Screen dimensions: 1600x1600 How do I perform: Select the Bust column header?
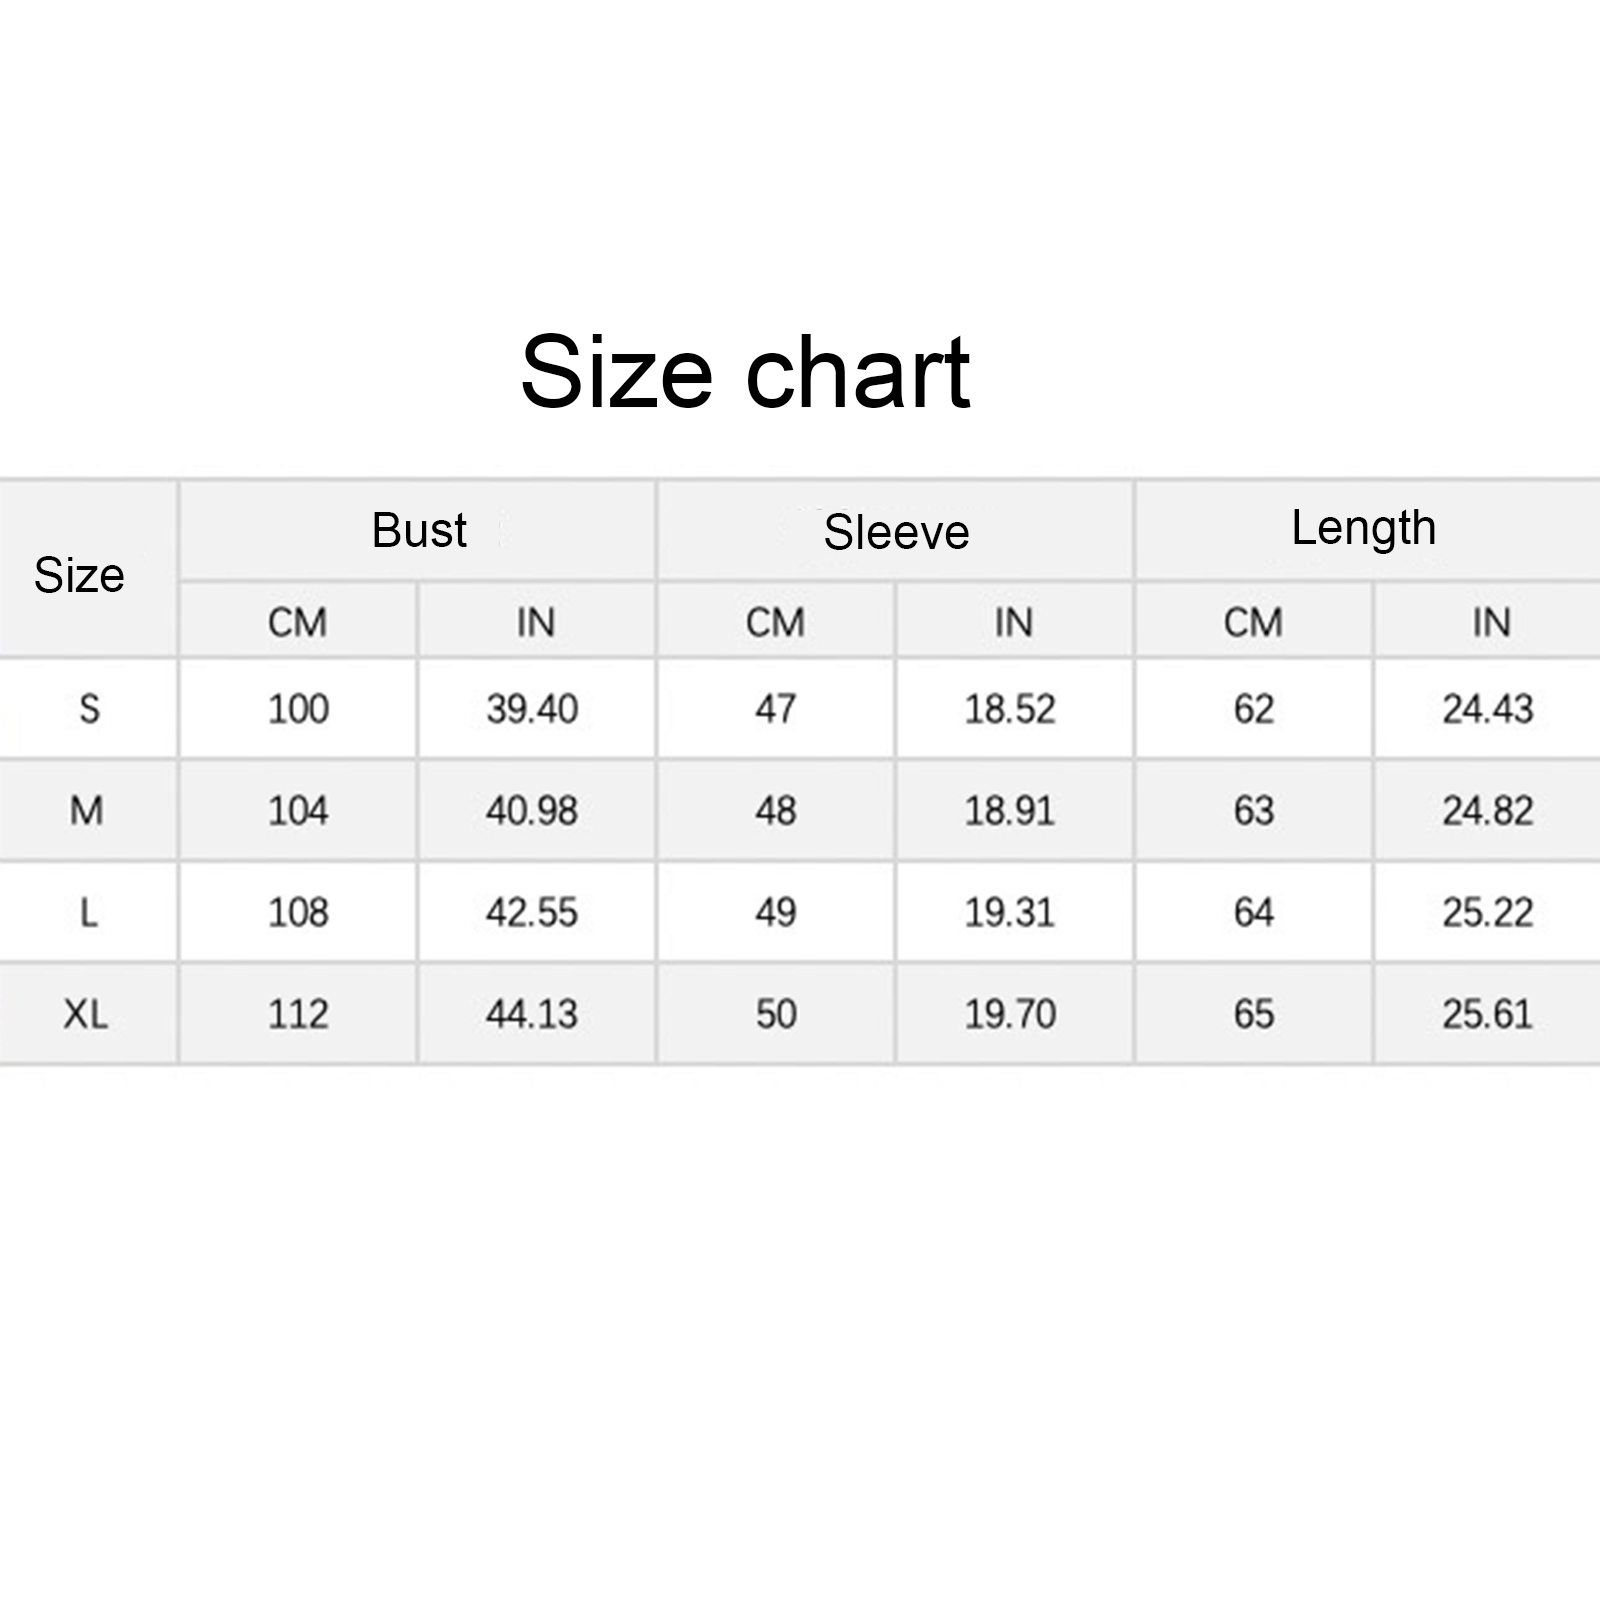[419, 530]
